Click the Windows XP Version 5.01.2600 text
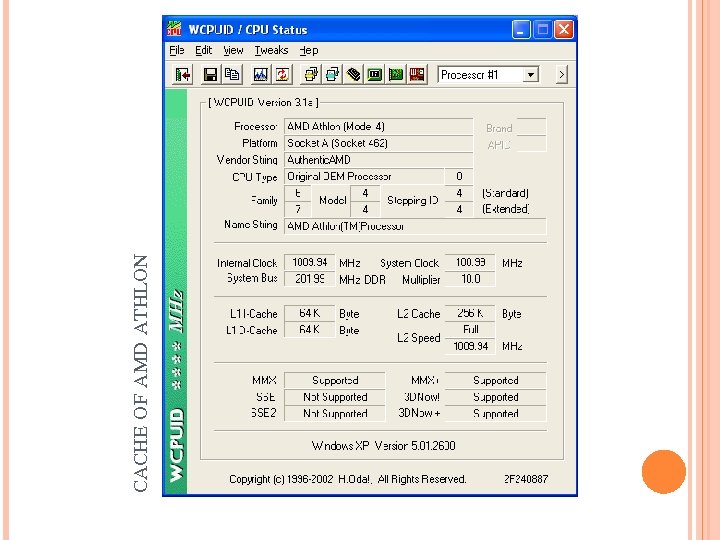Image resolution: width=720 pixels, height=540 pixels. (x=383, y=445)
